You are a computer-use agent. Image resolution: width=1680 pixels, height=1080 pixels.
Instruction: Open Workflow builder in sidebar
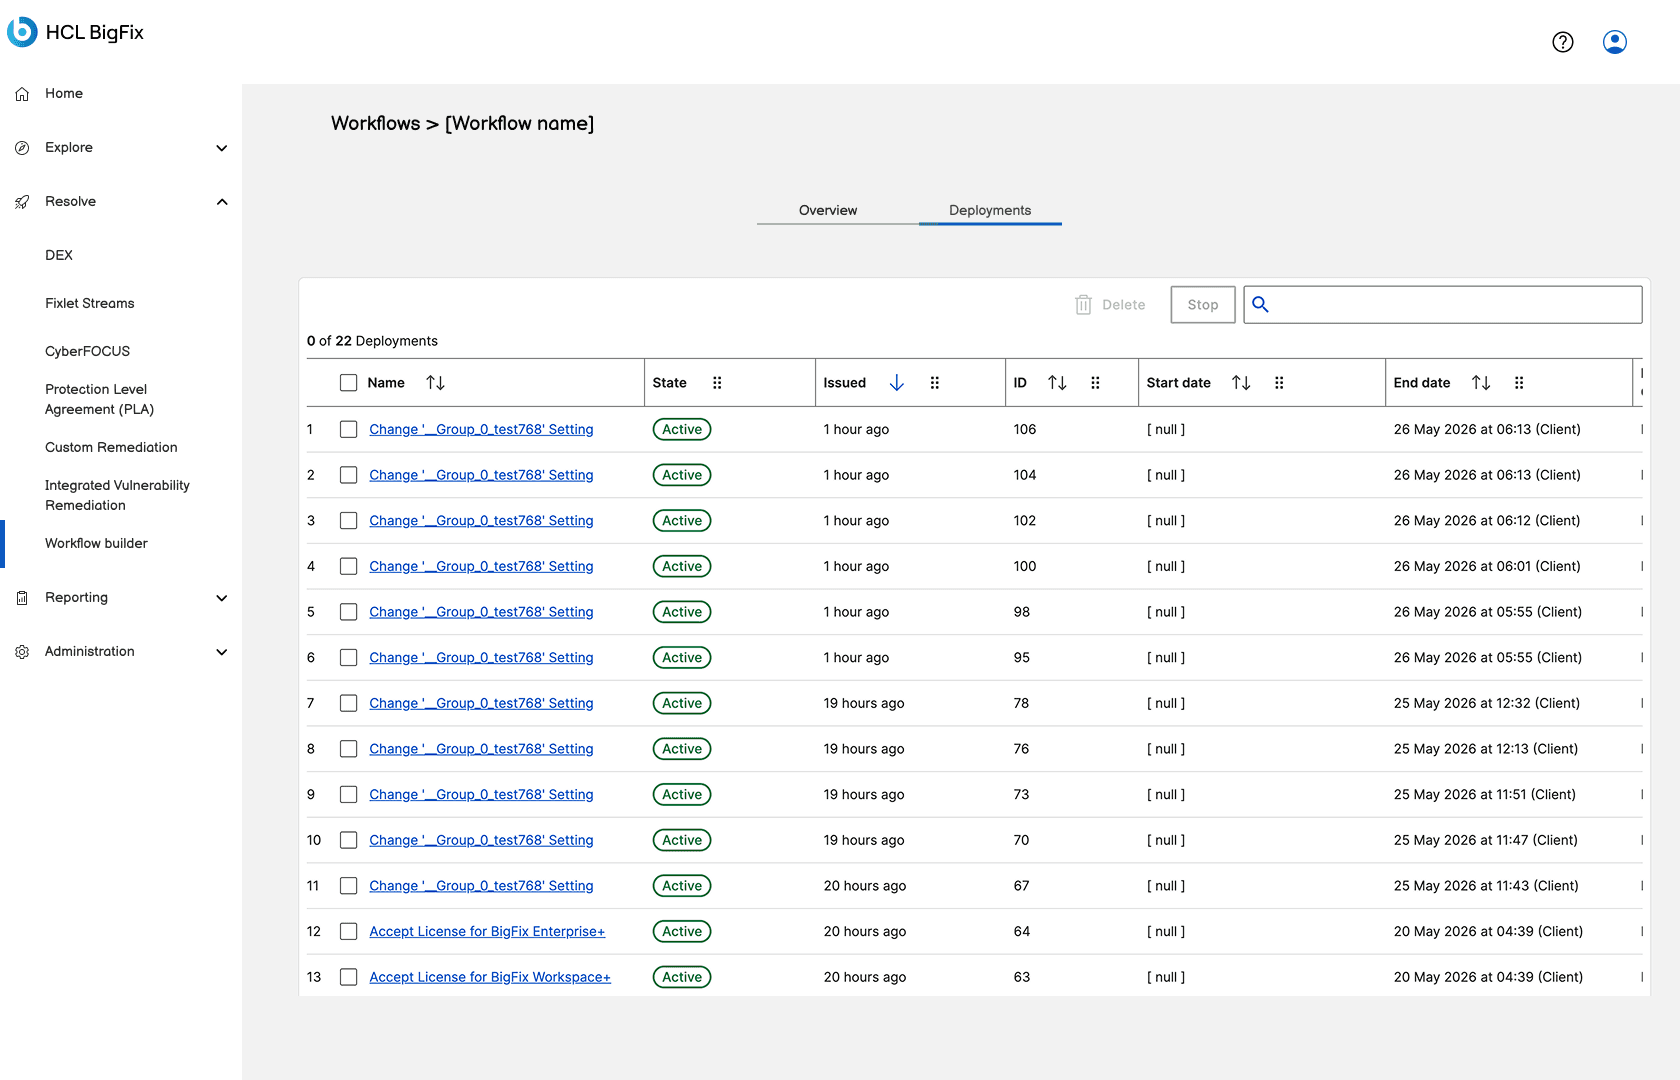pos(96,544)
